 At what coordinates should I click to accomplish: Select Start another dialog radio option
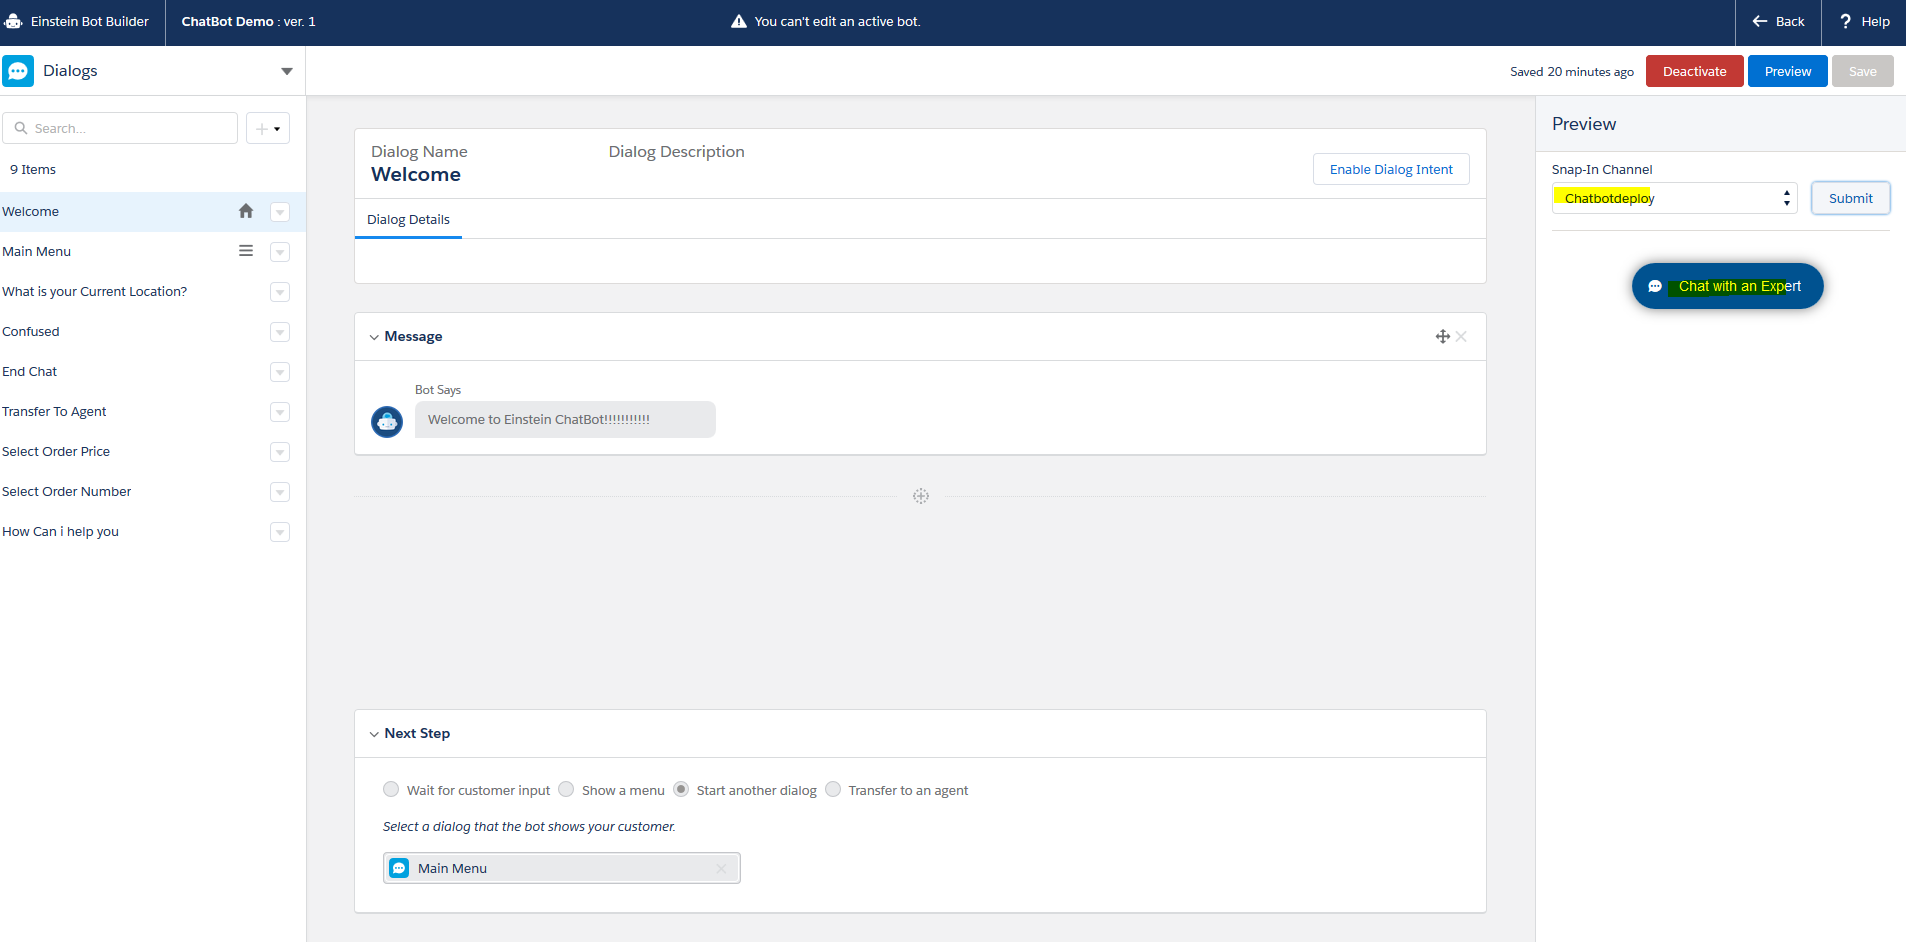(x=681, y=789)
